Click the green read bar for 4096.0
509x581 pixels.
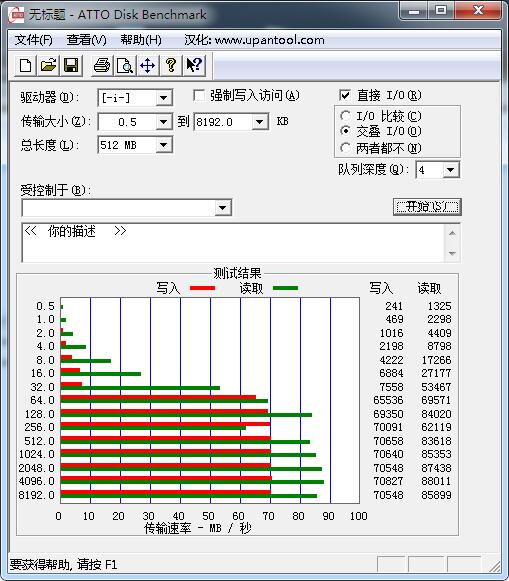tap(192, 482)
